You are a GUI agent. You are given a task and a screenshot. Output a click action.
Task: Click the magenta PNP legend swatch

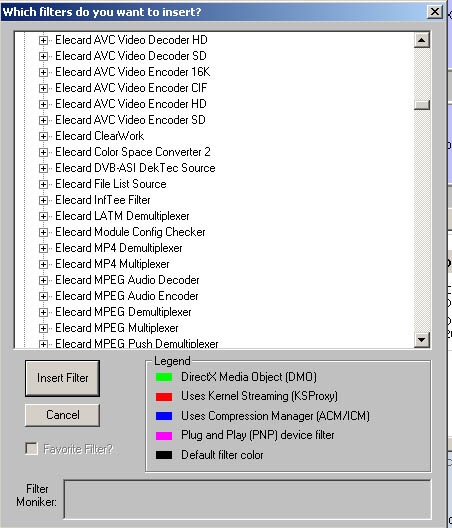[x=164, y=436]
